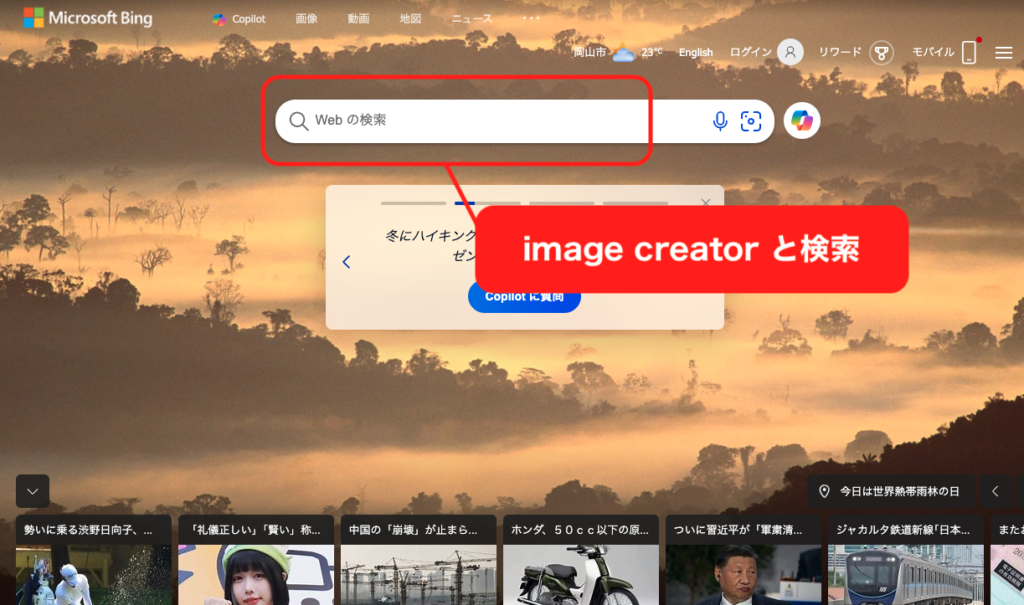Open visual search camera icon
The image size is (1024, 605).
751,122
